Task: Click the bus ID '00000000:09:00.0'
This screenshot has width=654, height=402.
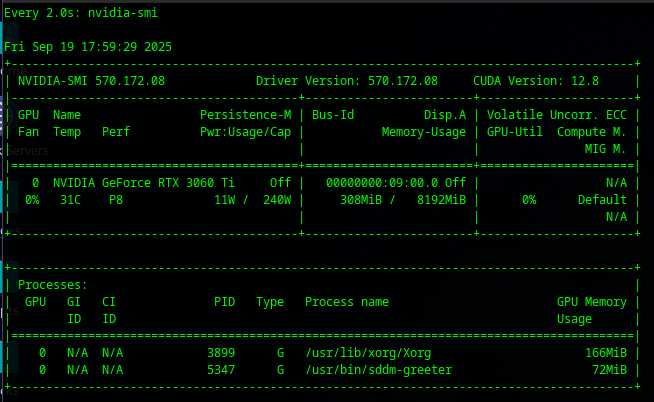Action: coord(382,183)
